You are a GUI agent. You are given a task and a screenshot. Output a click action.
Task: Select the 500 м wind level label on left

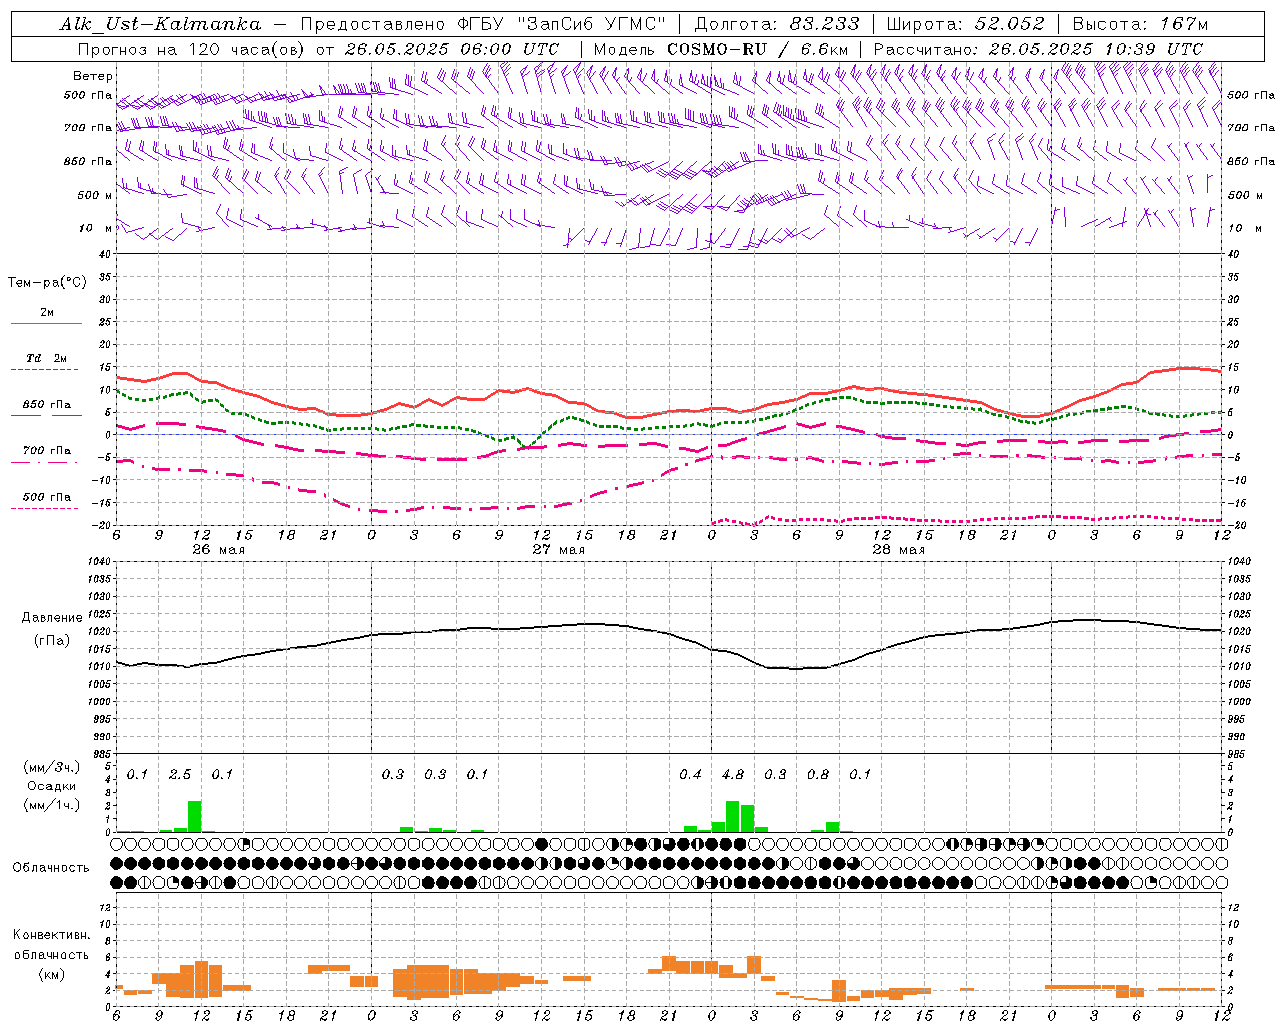[x=96, y=195]
